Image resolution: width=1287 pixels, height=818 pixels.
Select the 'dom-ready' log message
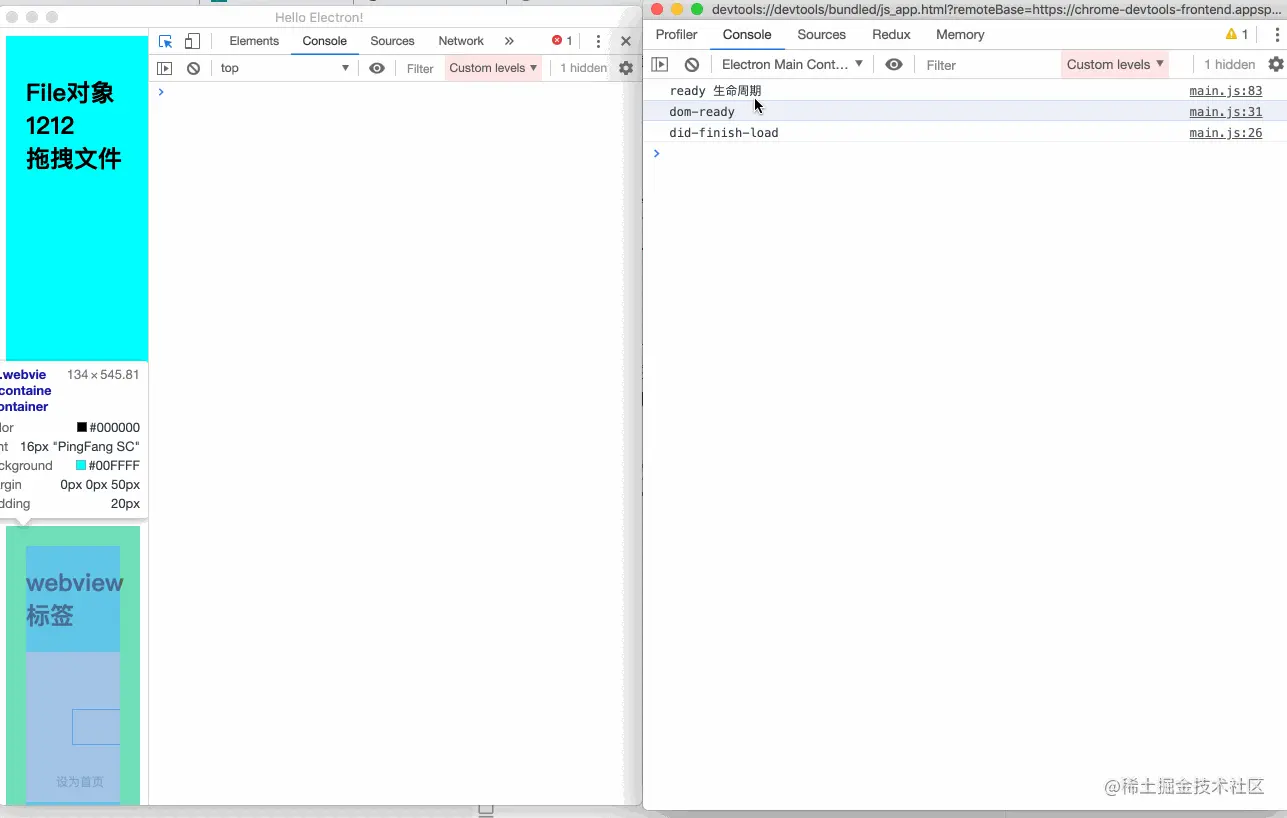tap(702, 112)
